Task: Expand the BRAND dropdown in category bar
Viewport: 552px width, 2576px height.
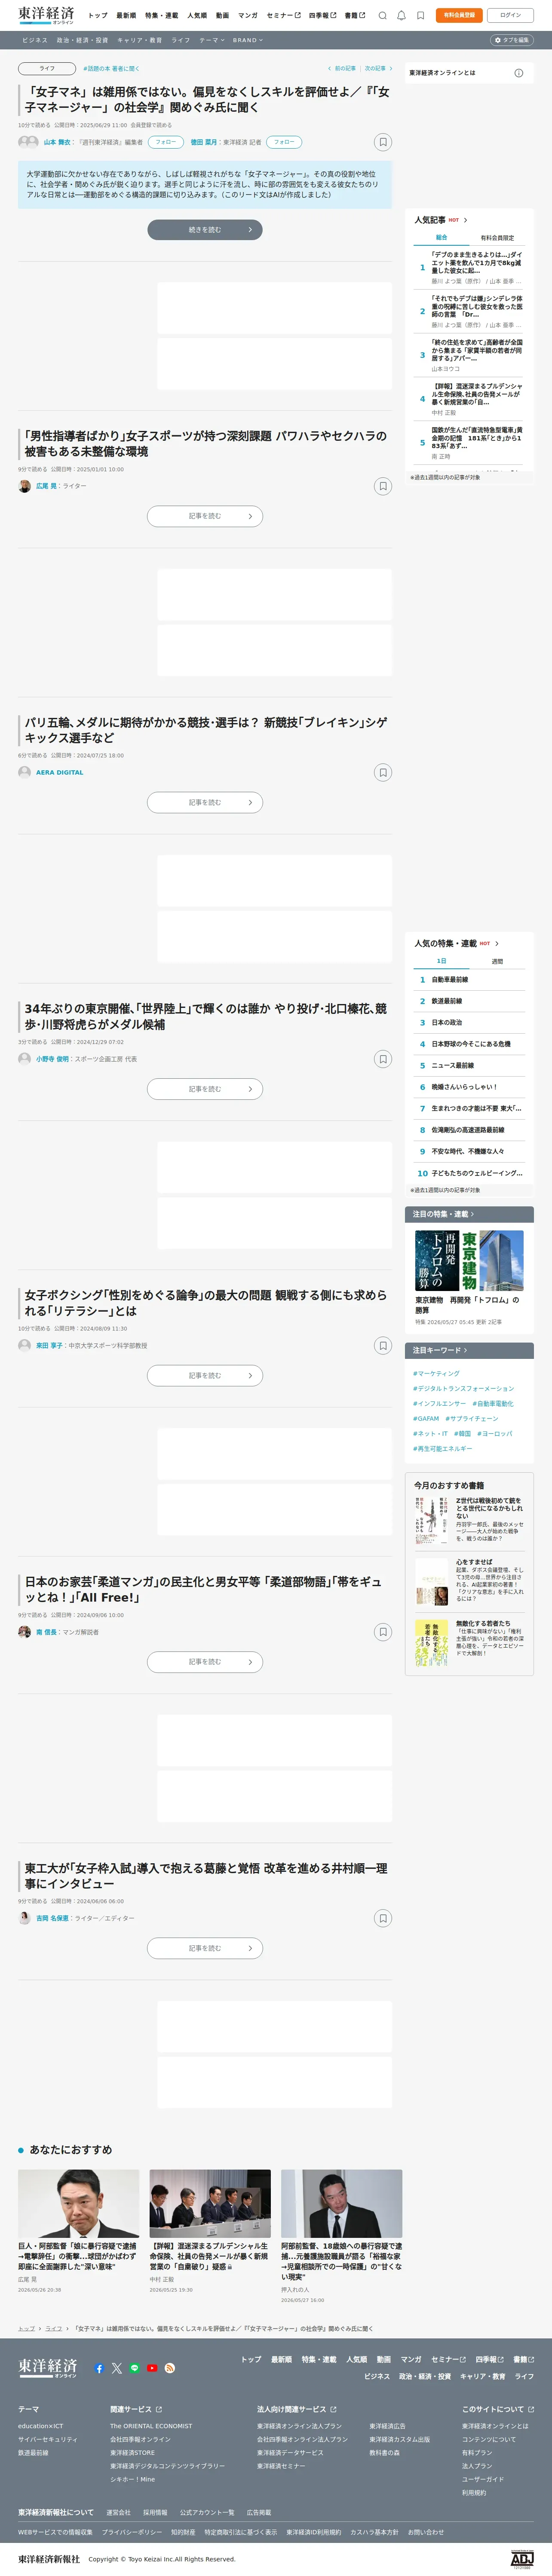Action: (x=248, y=40)
